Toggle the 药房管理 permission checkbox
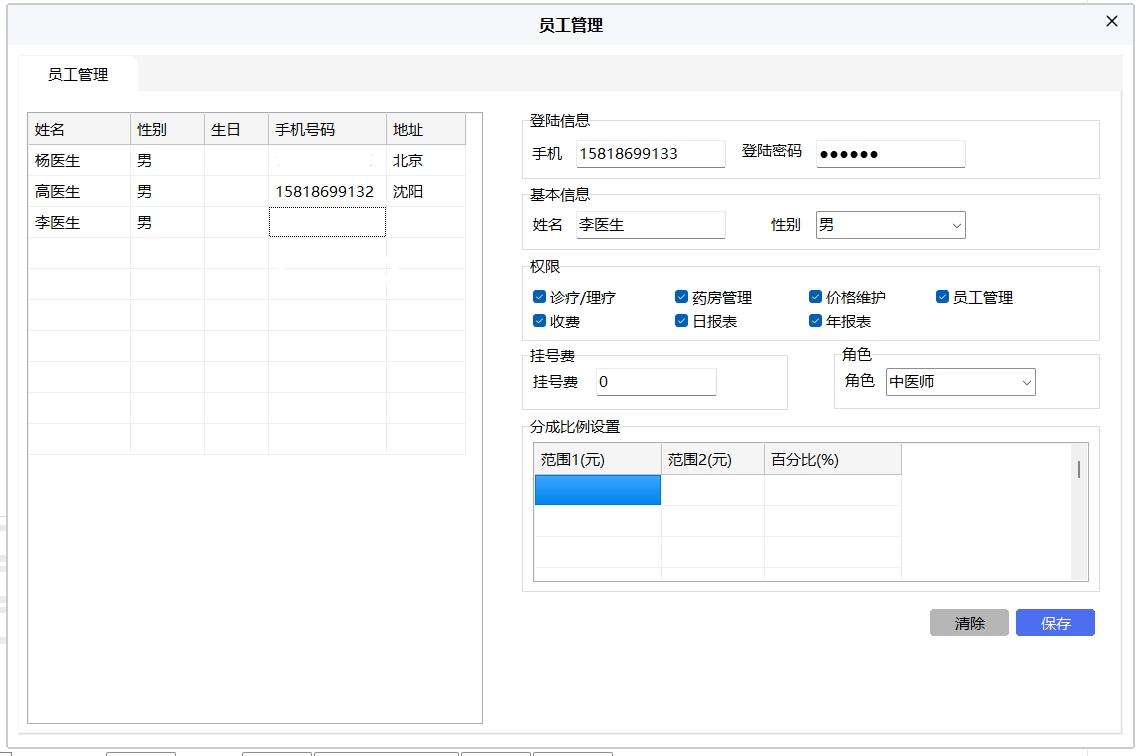 pos(682,297)
